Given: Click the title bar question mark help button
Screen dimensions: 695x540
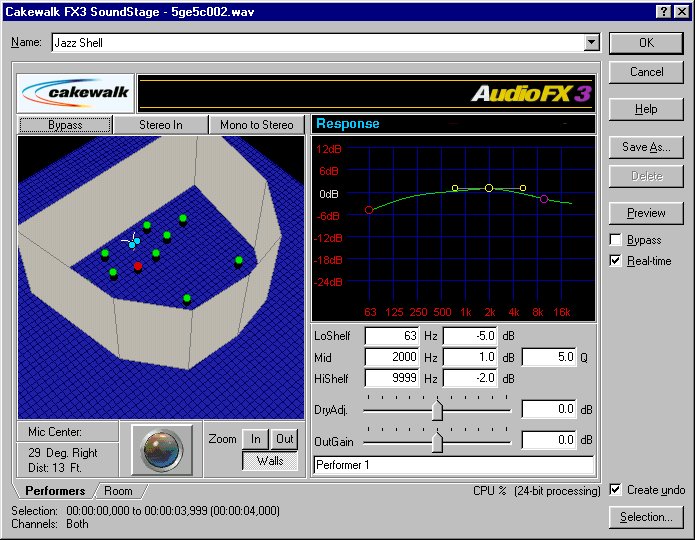Looking at the screenshot, I should 663,12.
